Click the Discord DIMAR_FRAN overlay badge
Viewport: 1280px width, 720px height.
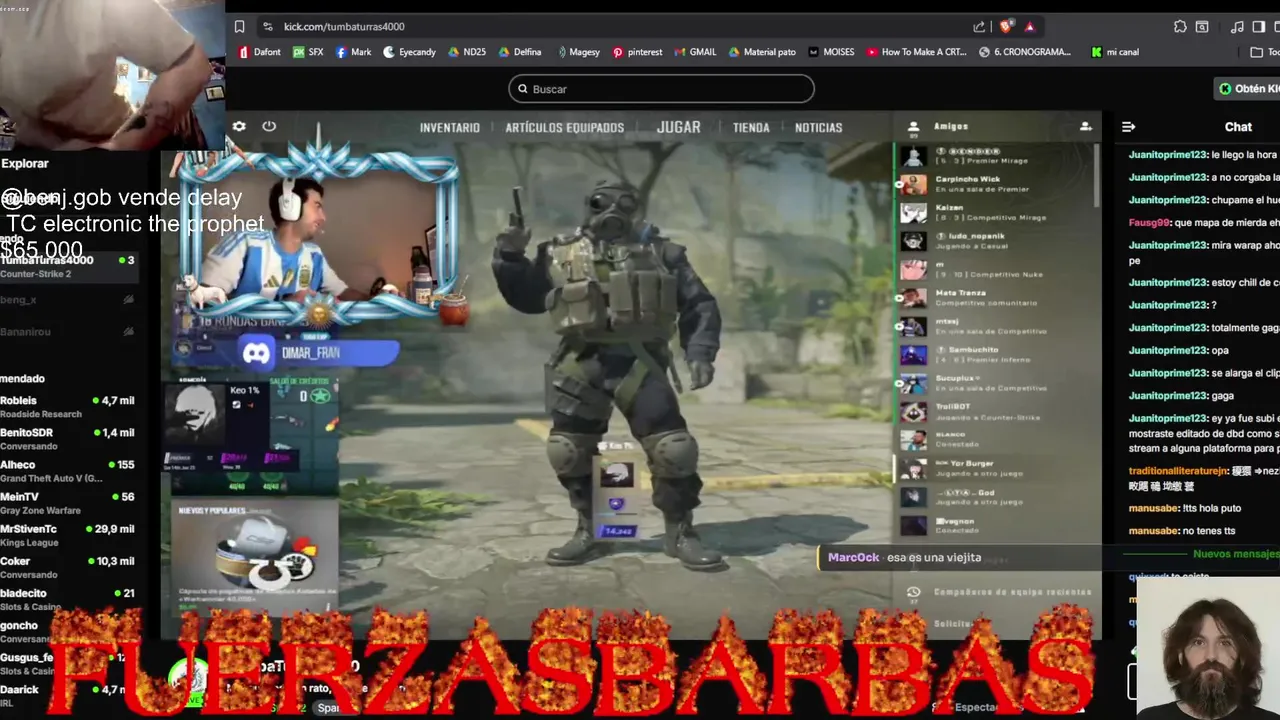tap(318, 353)
